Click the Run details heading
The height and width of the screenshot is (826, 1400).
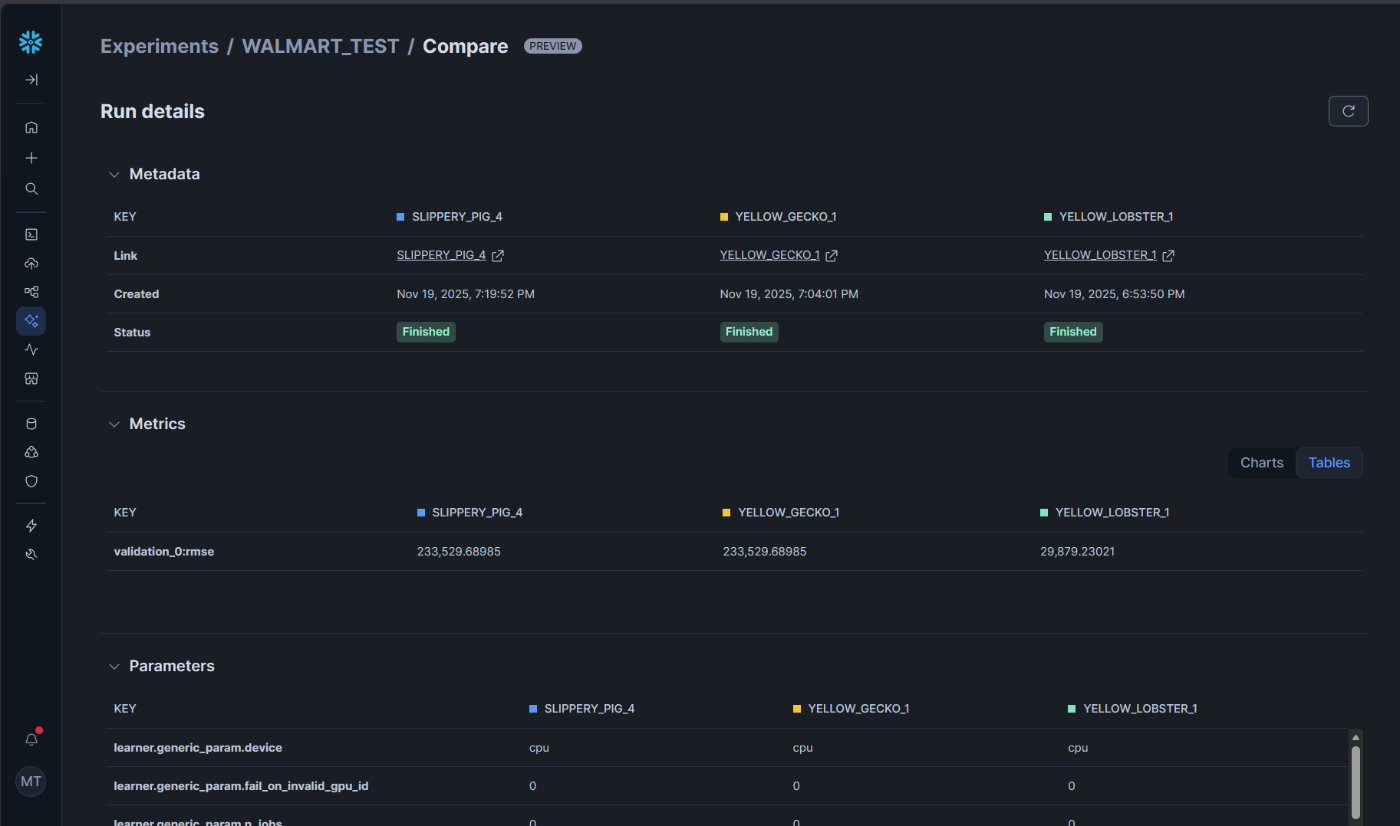coord(152,111)
